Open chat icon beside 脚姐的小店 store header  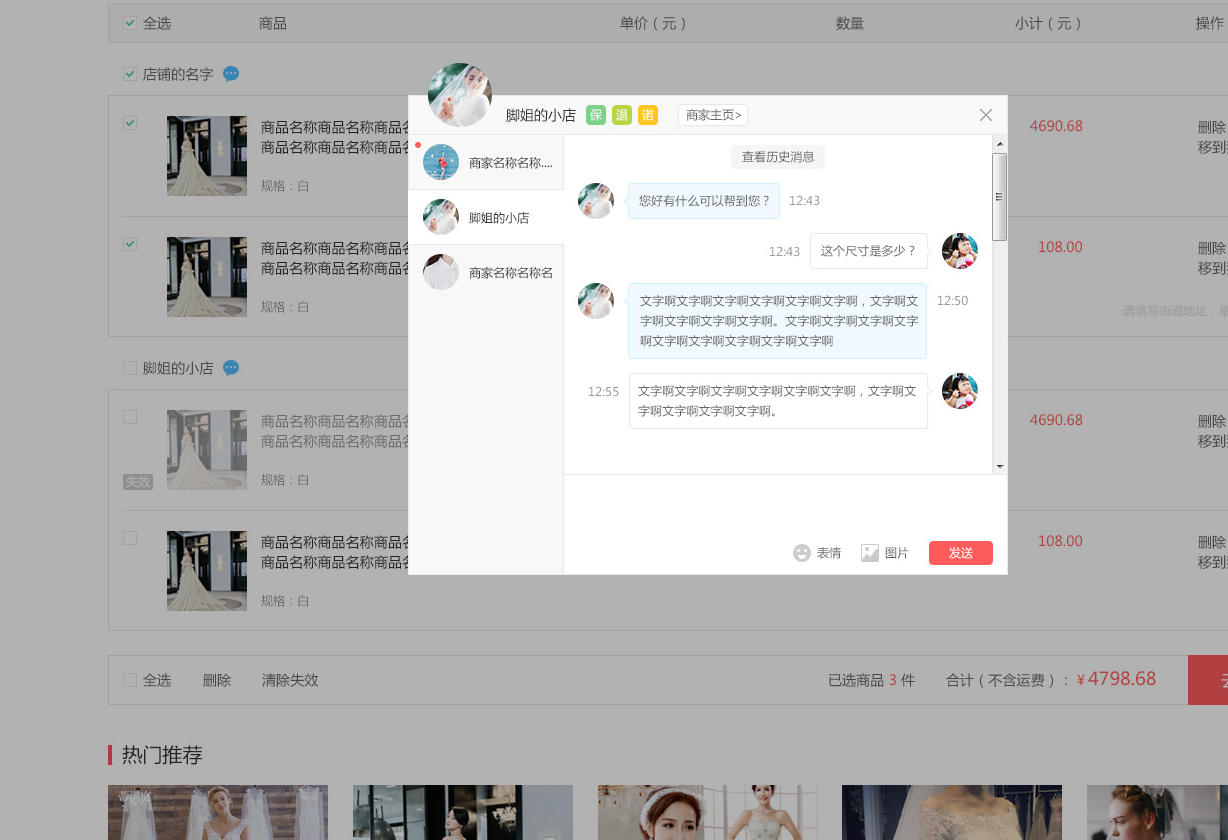pos(231,368)
